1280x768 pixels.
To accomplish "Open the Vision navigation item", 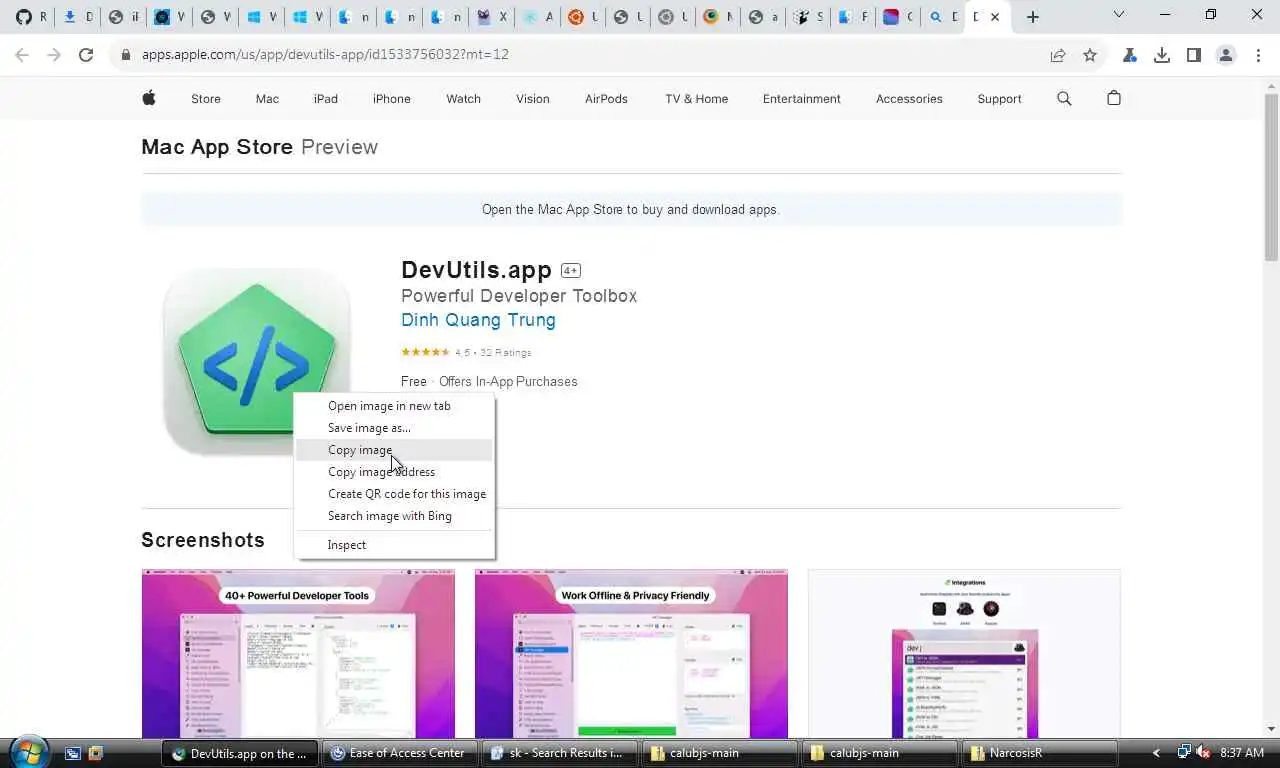I will pyautogui.click(x=533, y=99).
